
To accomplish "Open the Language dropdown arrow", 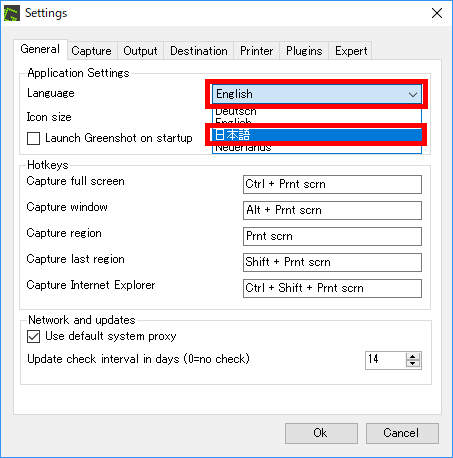I will [x=413, y=94].
